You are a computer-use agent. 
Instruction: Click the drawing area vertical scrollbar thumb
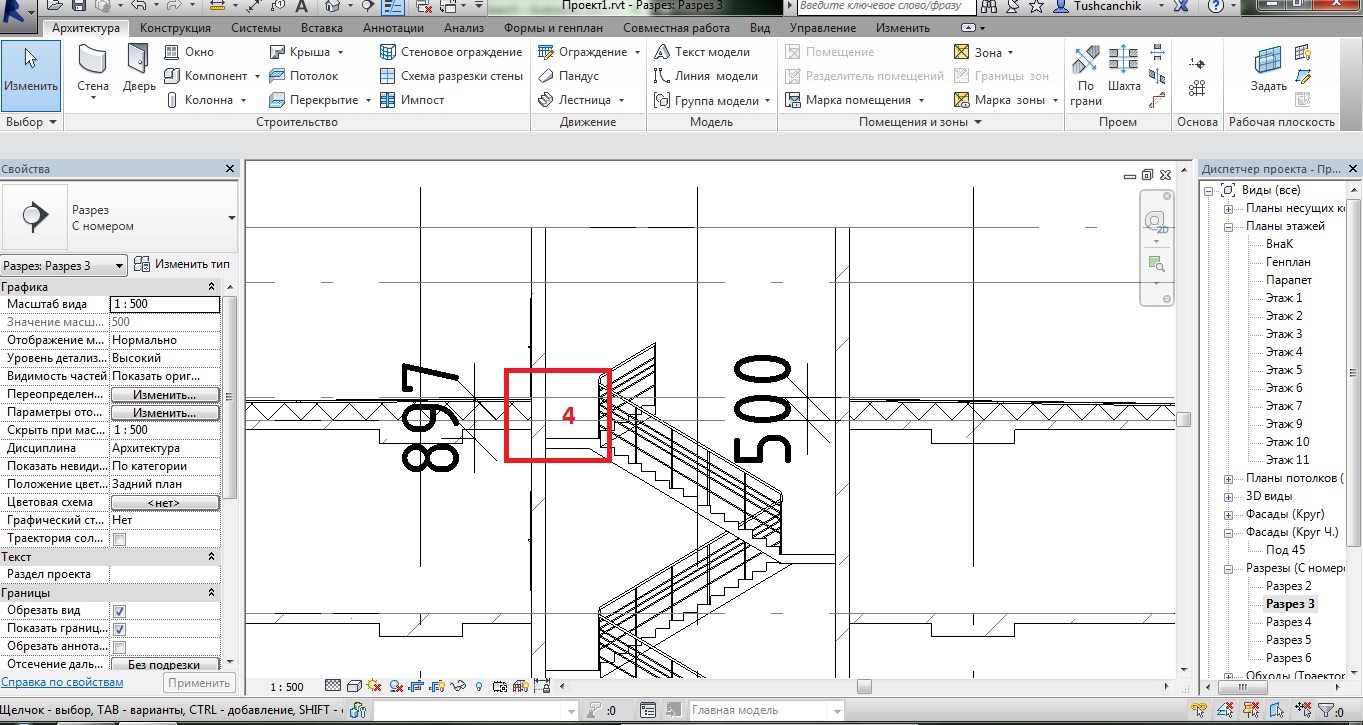click(x=1184, y=419)
